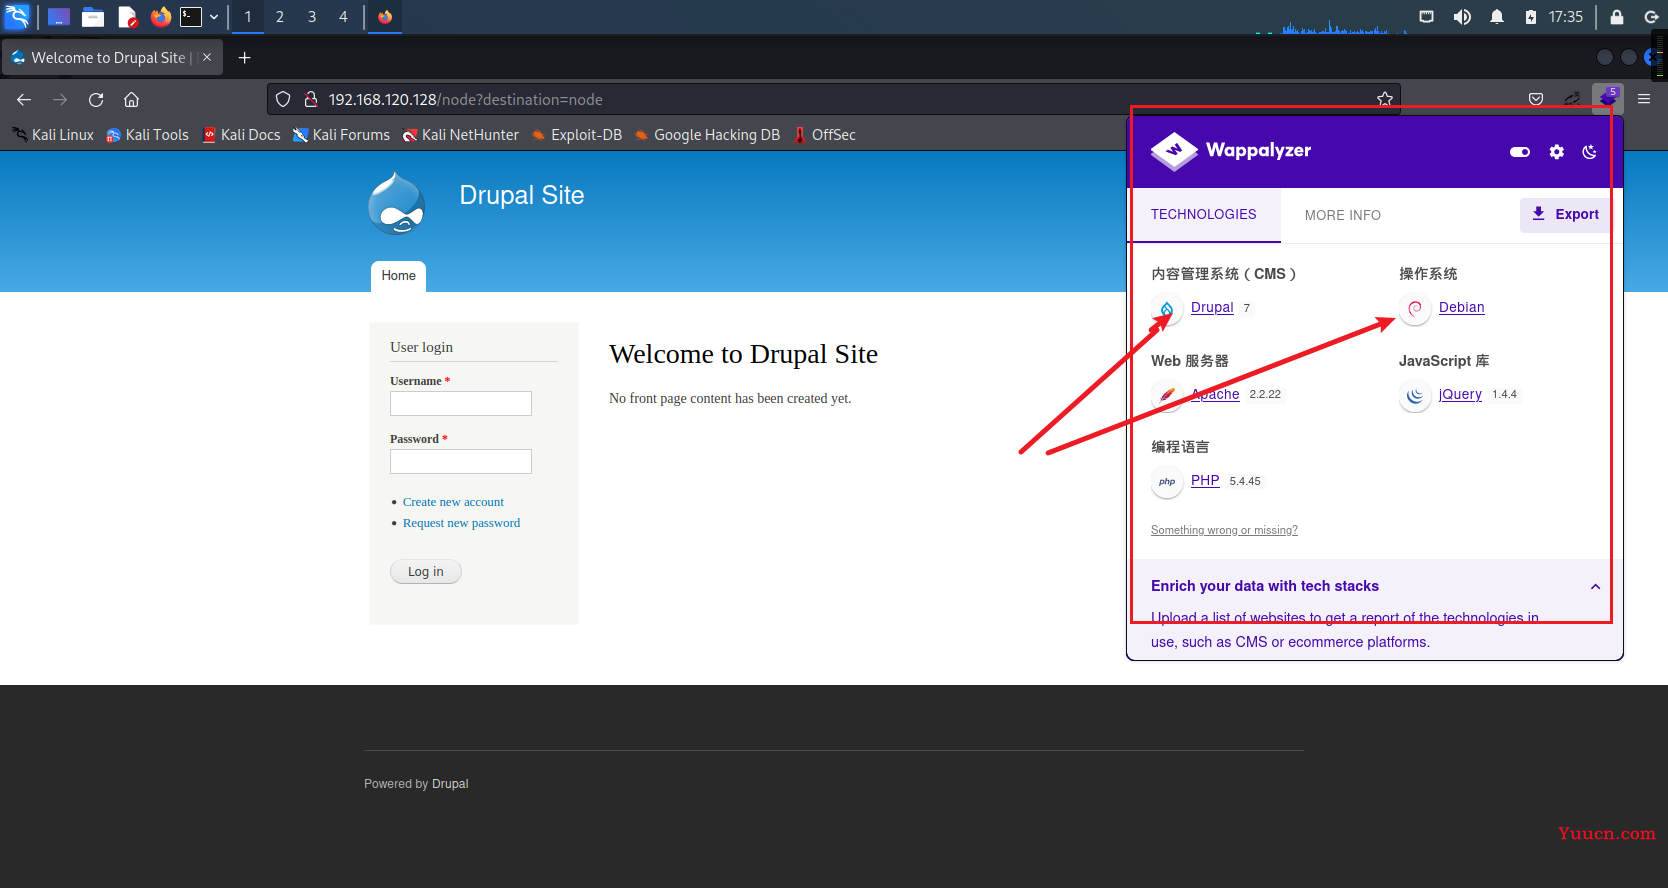Open the Apache technology link
The image size is (1668, 888).
(x=1215, y=394)
